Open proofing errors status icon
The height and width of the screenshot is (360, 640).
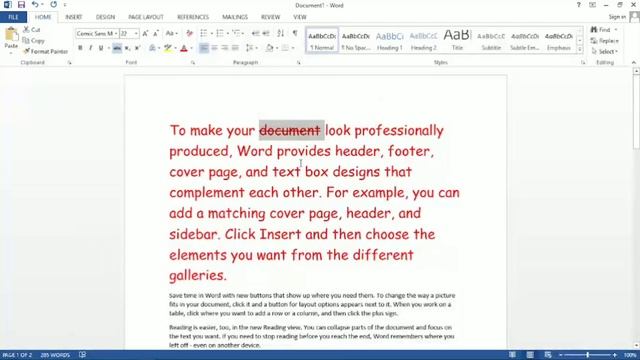(82, 355)
